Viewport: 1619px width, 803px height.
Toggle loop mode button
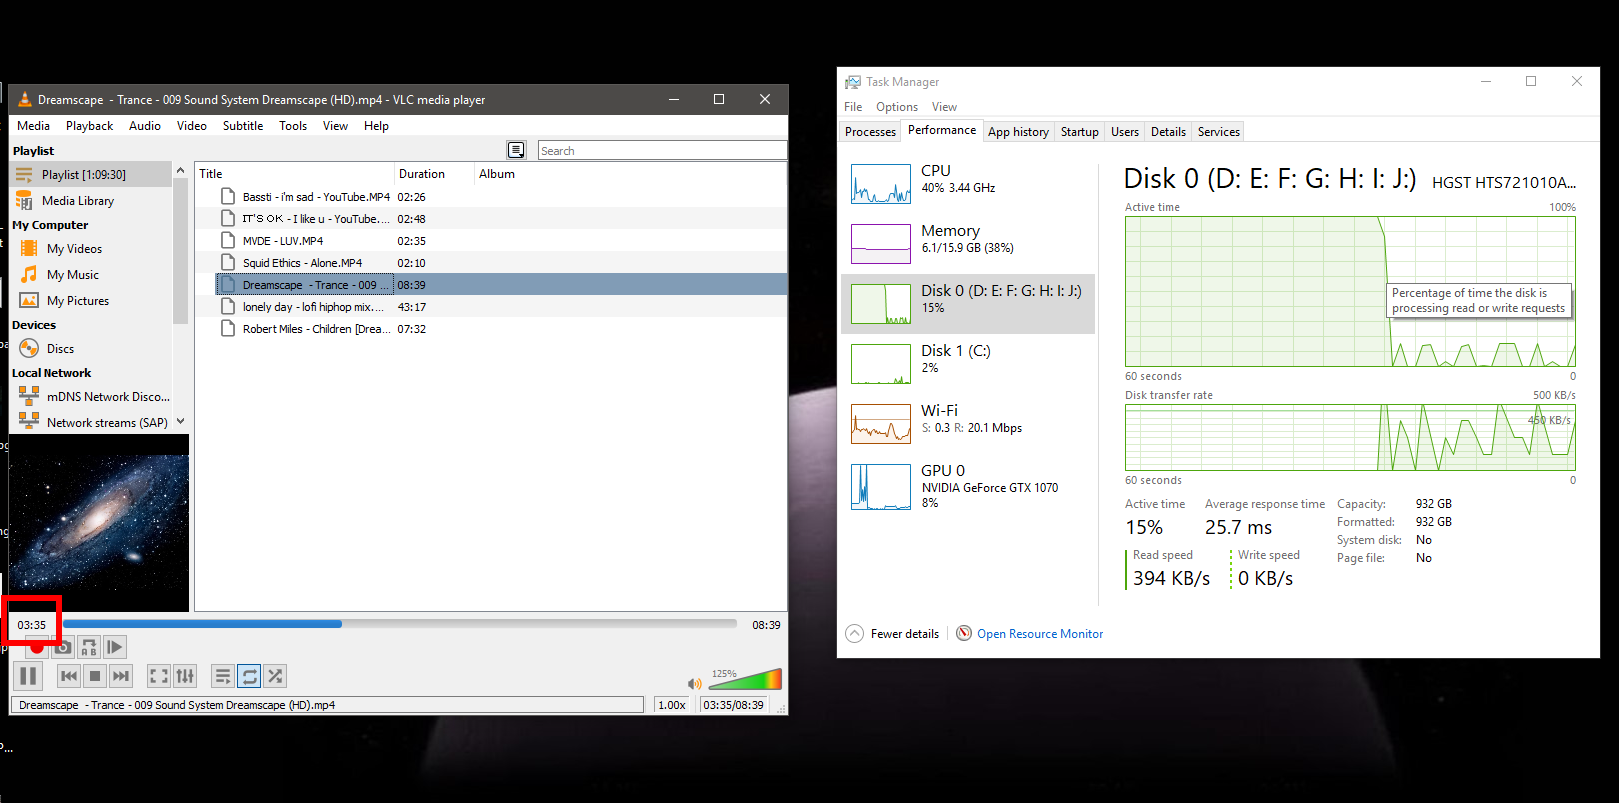click(249, 676)
